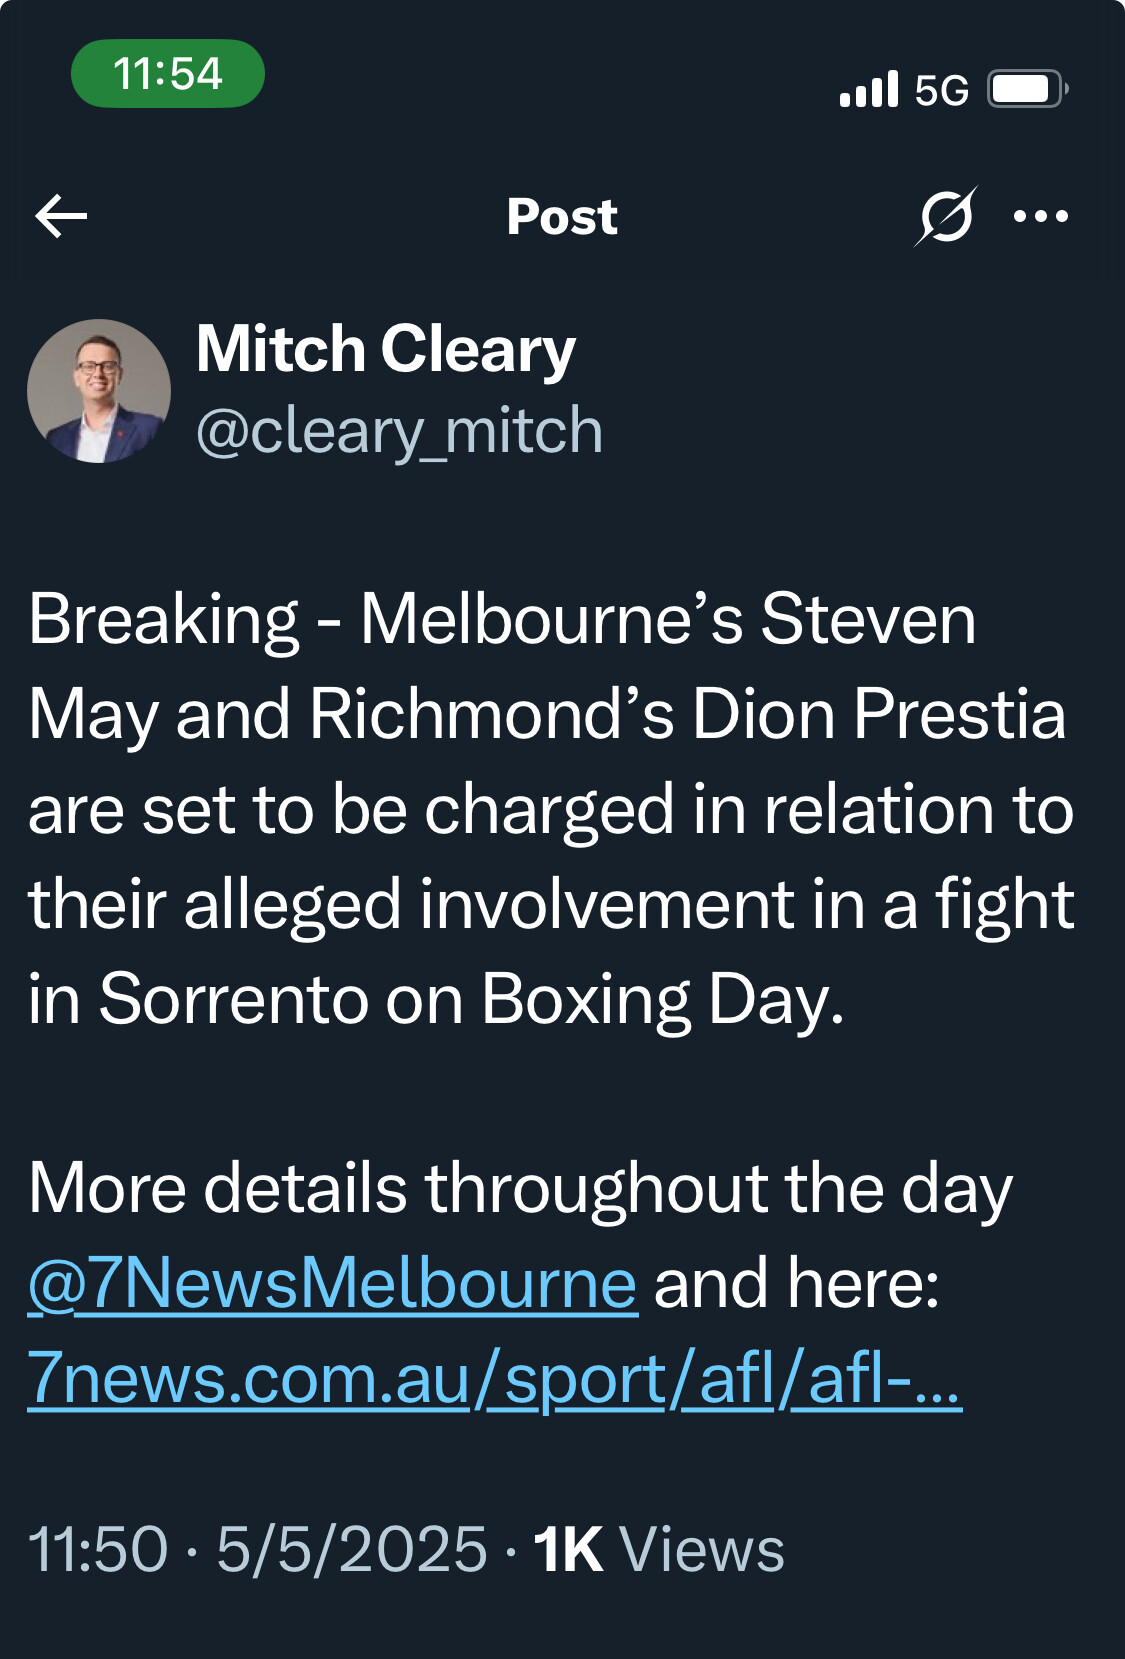Tap the green 11:54 time pill
The height and width of the screenshot is (1659, 1125).
click(x=168, y=74)
